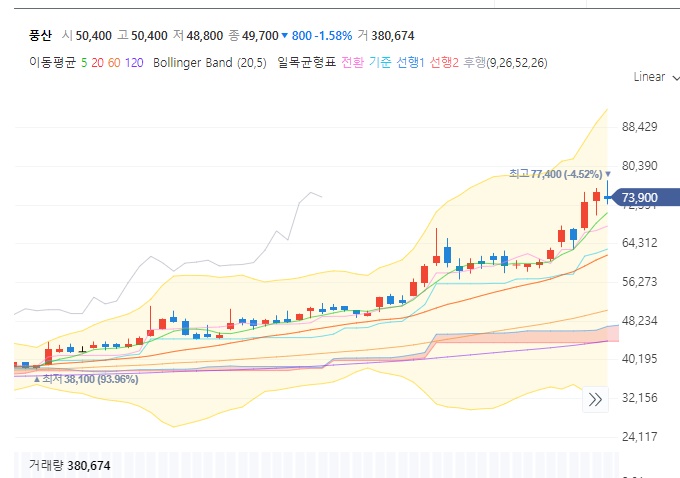
Task: Click the 60-day moving average label
Action: tap(114, 63)
